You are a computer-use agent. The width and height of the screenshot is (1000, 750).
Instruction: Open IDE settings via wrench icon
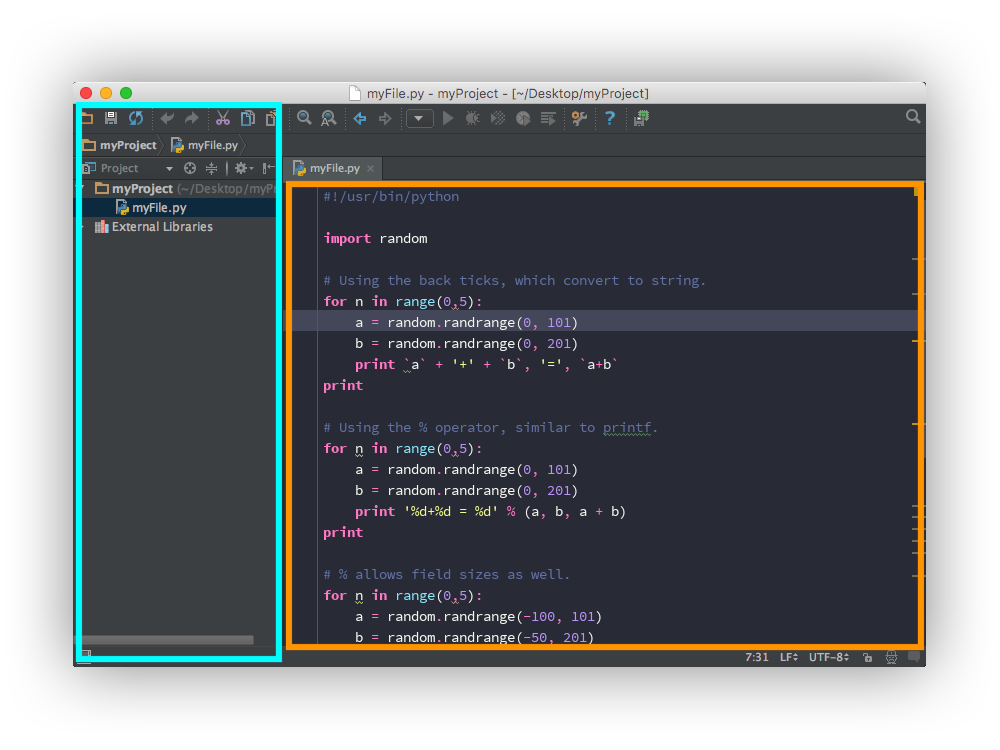(x=580, y=118)
